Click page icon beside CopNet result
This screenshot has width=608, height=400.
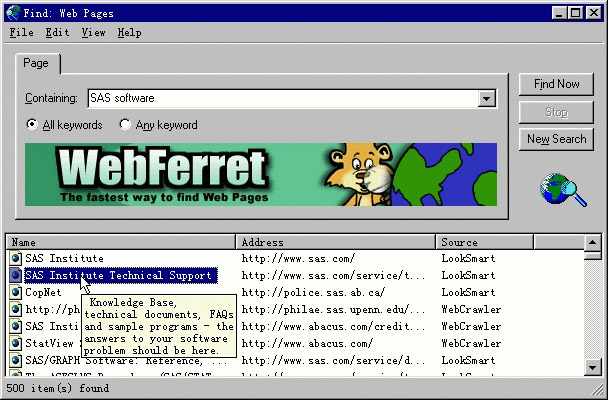(16, 293)
